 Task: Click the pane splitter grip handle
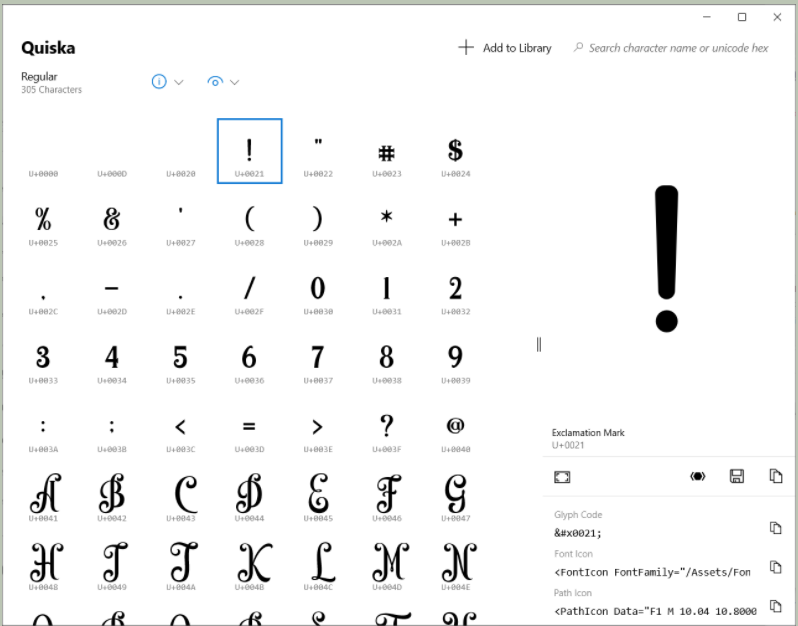coord(539,345)
